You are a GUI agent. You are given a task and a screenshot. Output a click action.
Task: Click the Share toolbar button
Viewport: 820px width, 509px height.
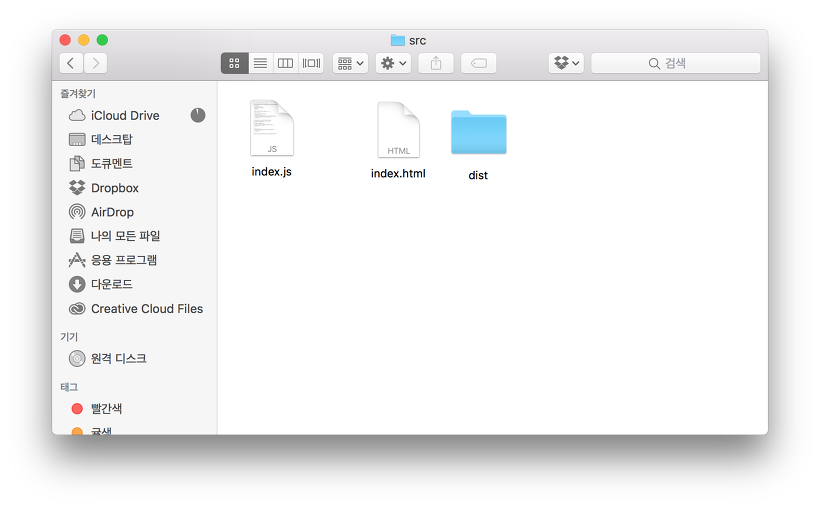click(x=436, y=63)
